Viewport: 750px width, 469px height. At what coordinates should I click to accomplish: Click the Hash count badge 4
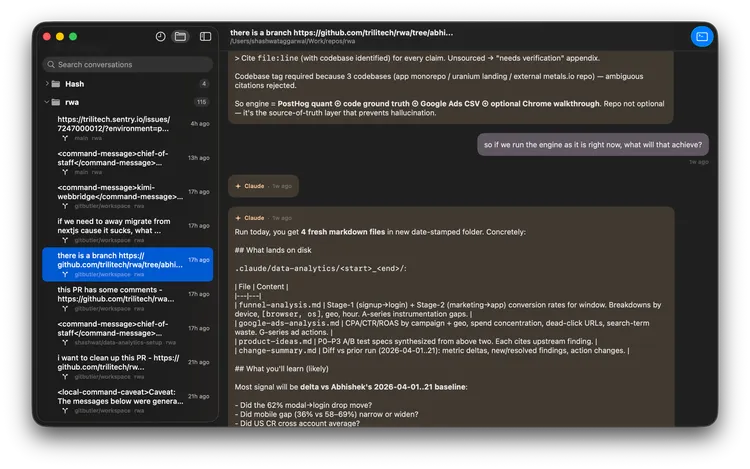click(204, 84)
